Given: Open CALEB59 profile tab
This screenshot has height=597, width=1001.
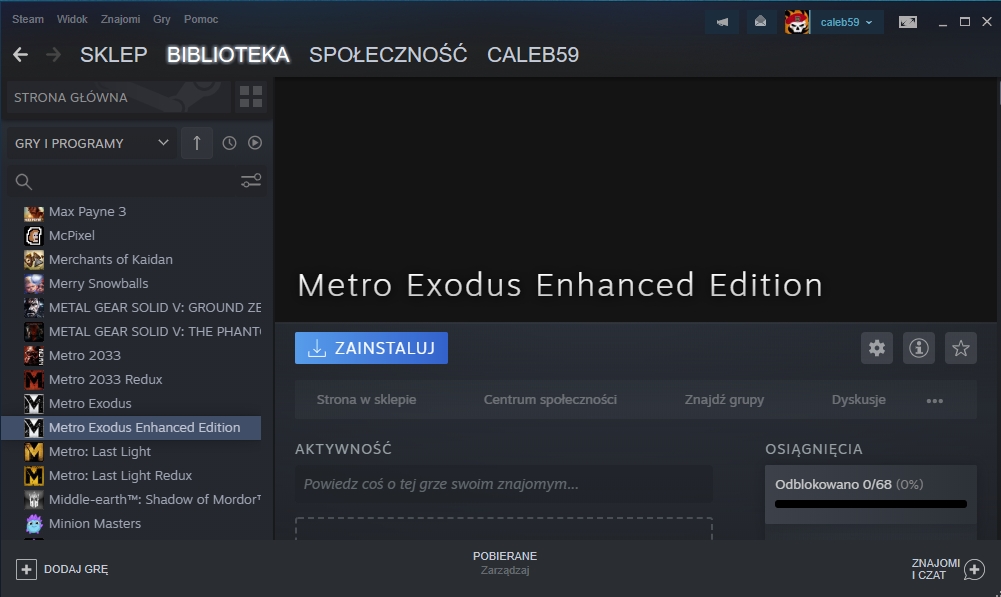Looking at the screenshot, I should [533, 55].
